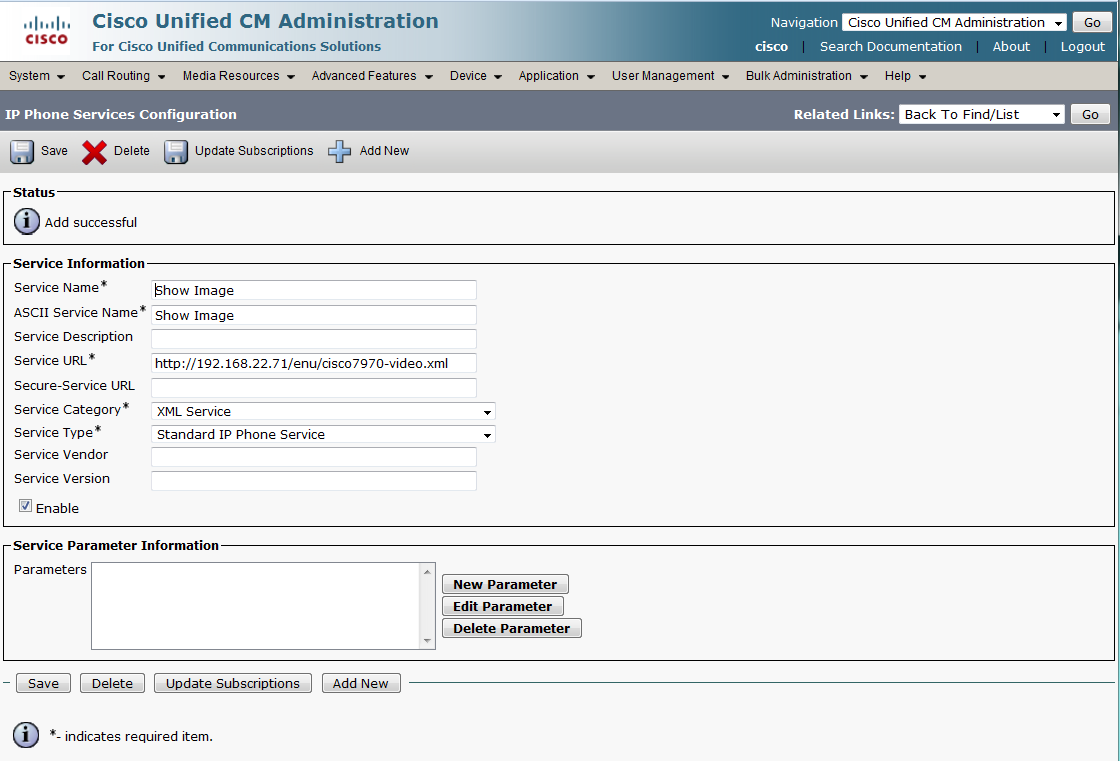The height and width of the screenshot is (761, 1120).
Task: Click the Cisco logo
Action: 46,31
